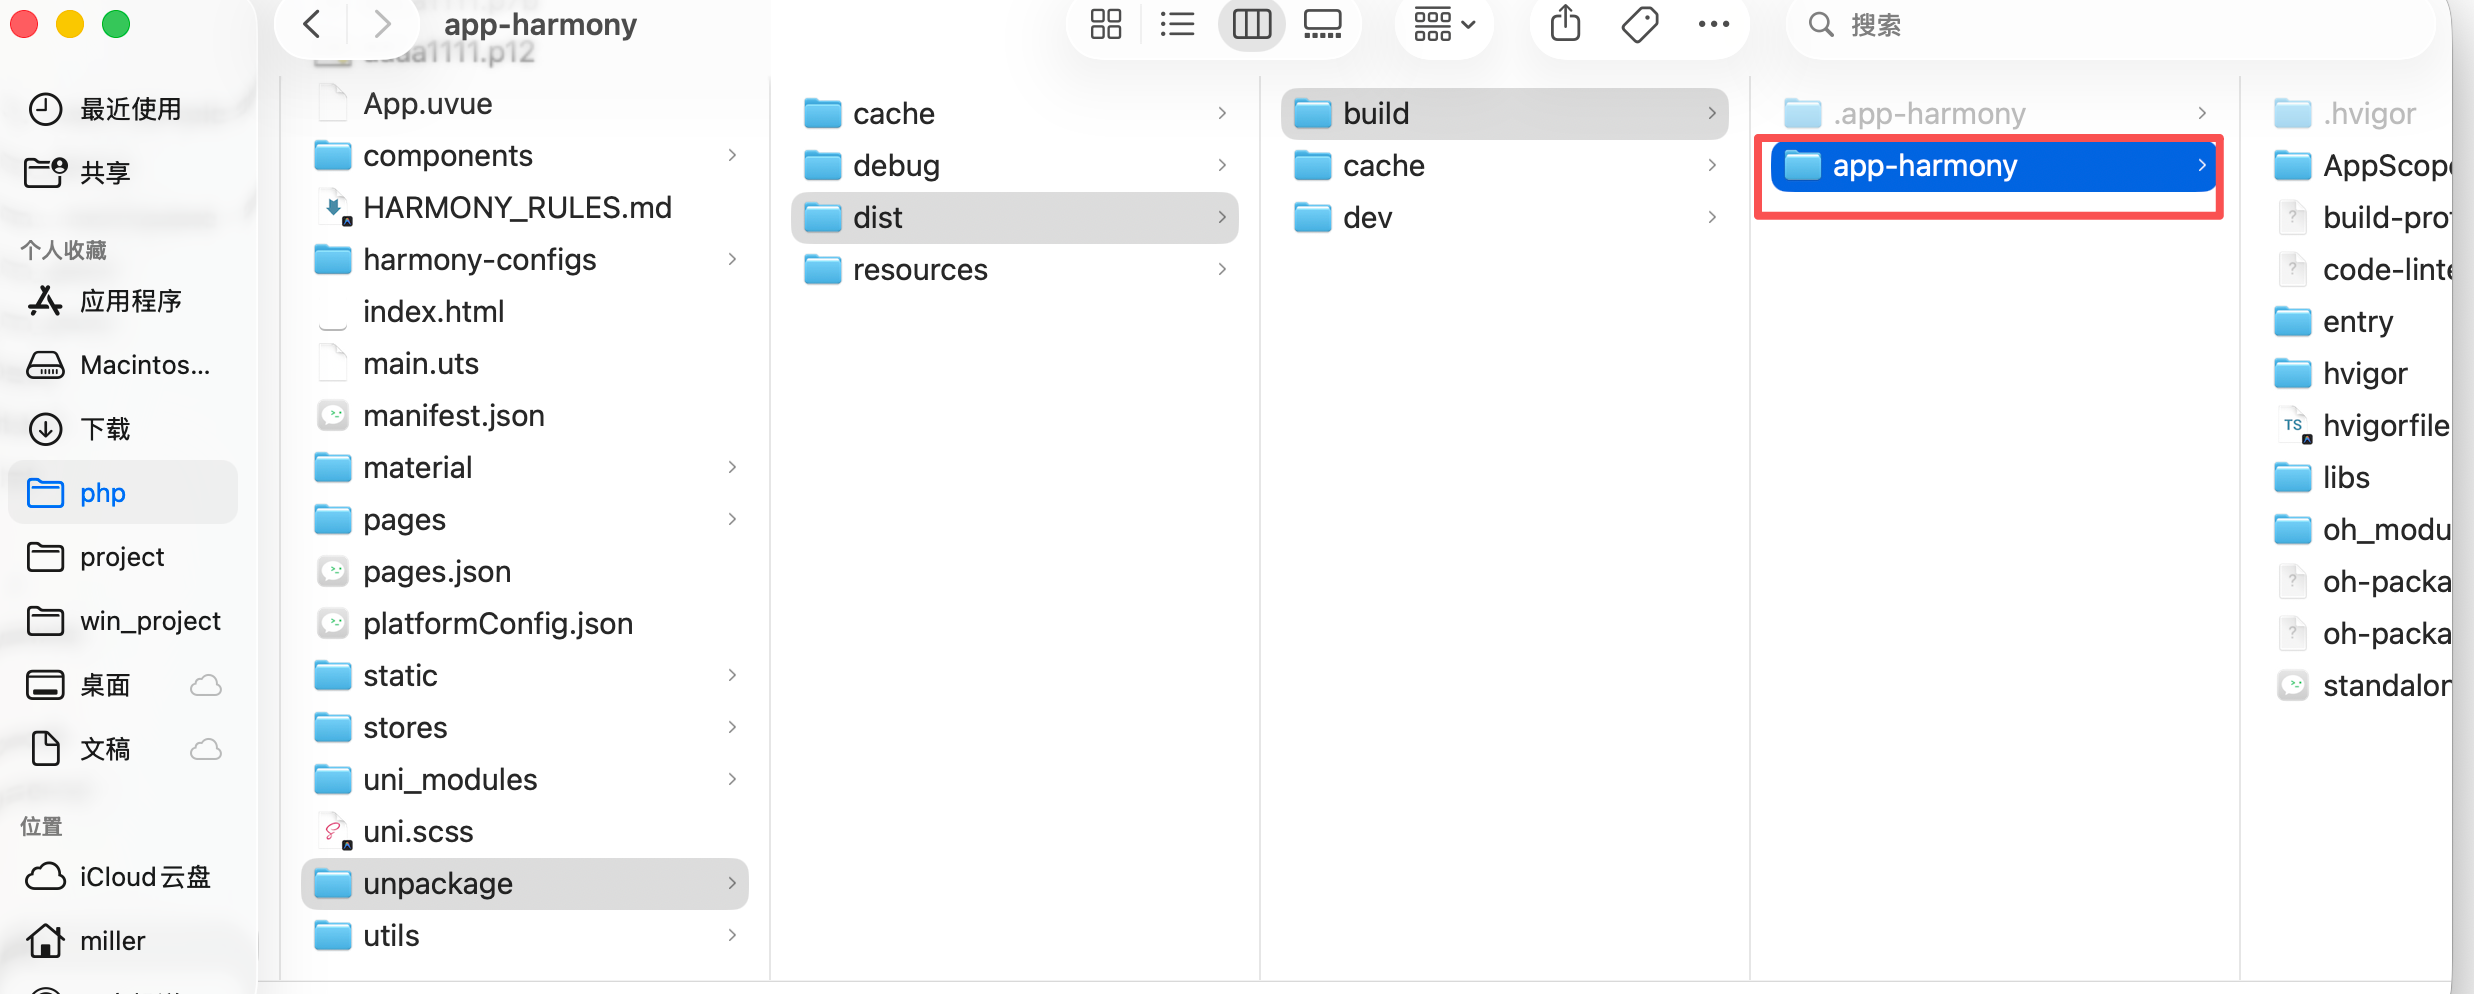
Task: Expand the pages folder chevron
Action: point(732,519)
